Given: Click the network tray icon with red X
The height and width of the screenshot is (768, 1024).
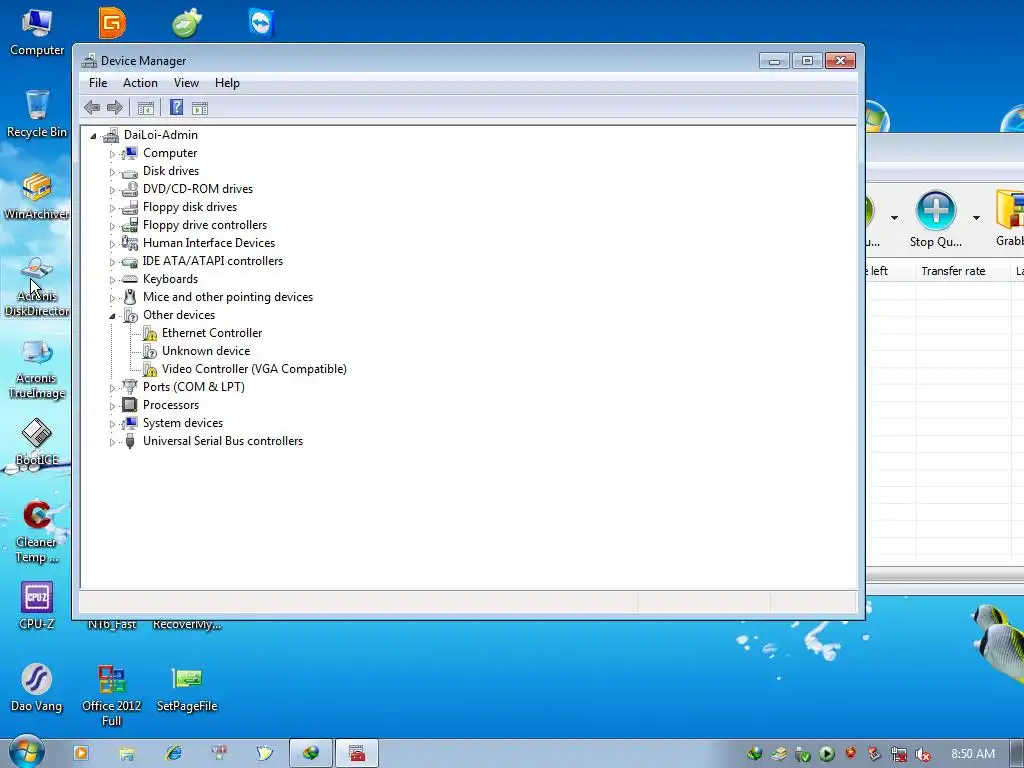Looking at the screenshot, I should (x=899, y=754).
